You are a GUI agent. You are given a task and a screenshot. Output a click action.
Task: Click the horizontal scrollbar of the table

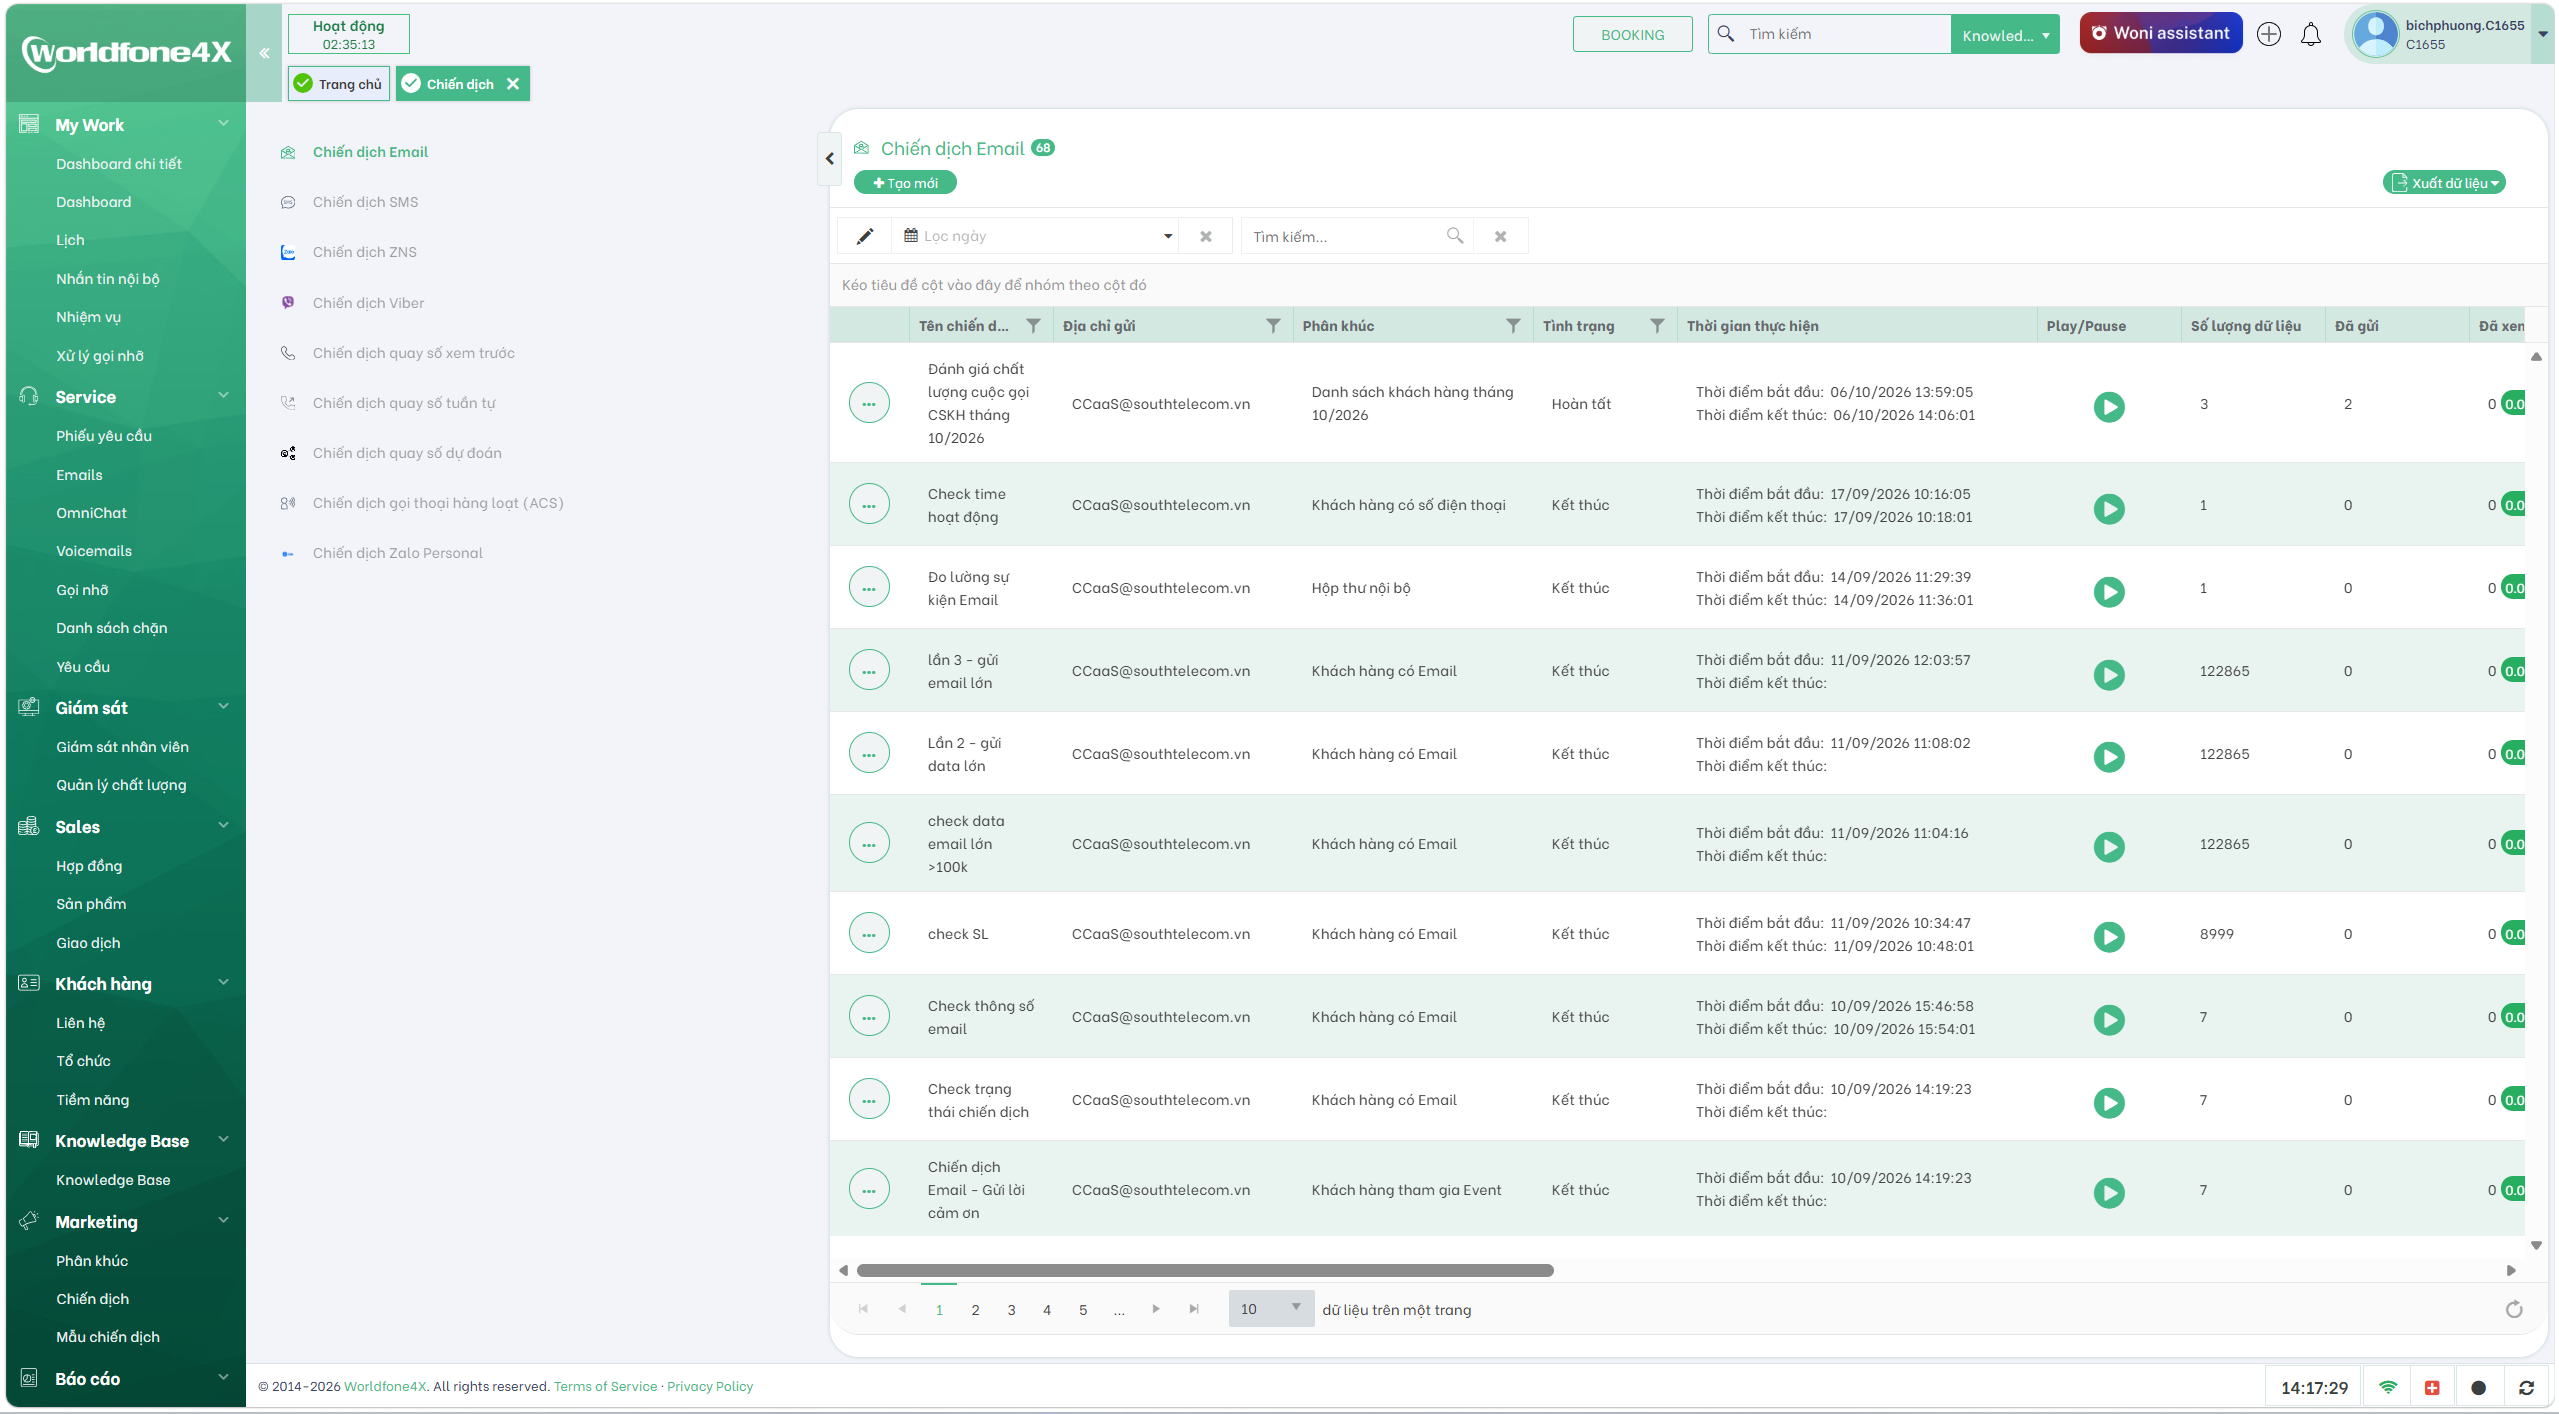(x=1205, y=1270)
